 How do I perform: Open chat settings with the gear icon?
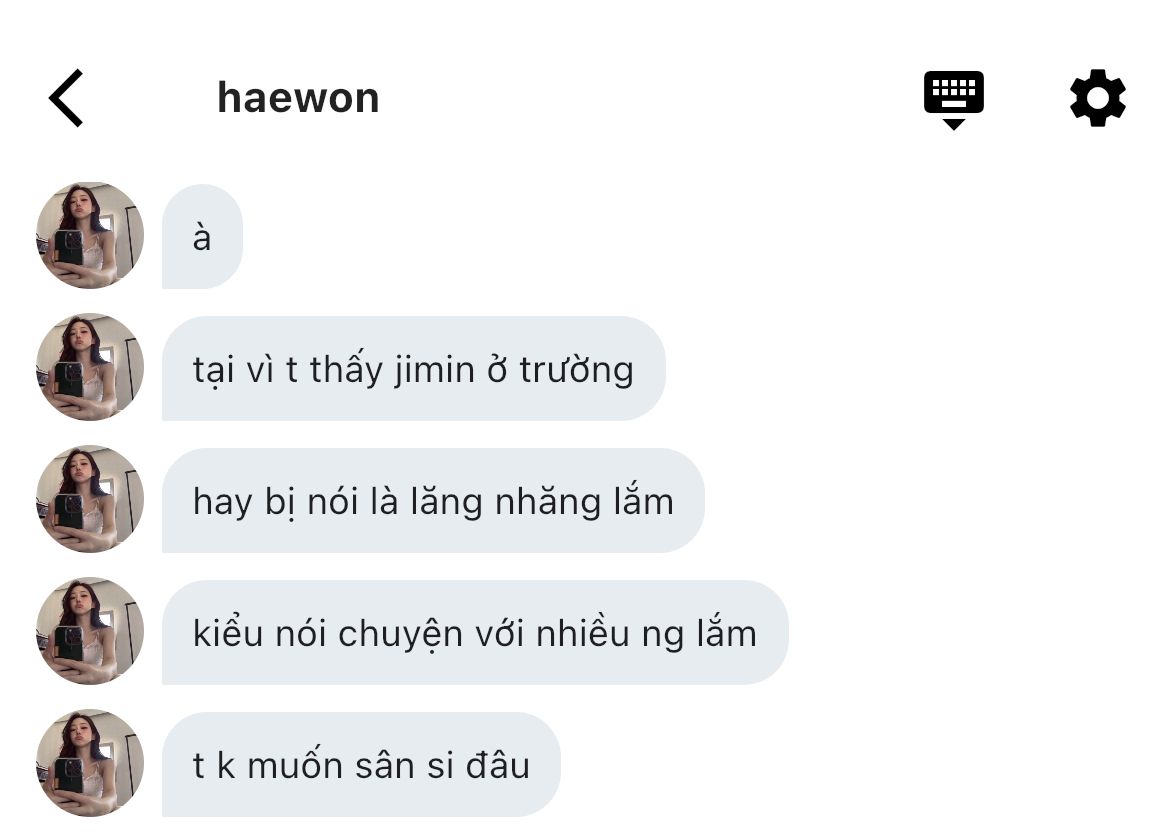(x=1097, y=98)
